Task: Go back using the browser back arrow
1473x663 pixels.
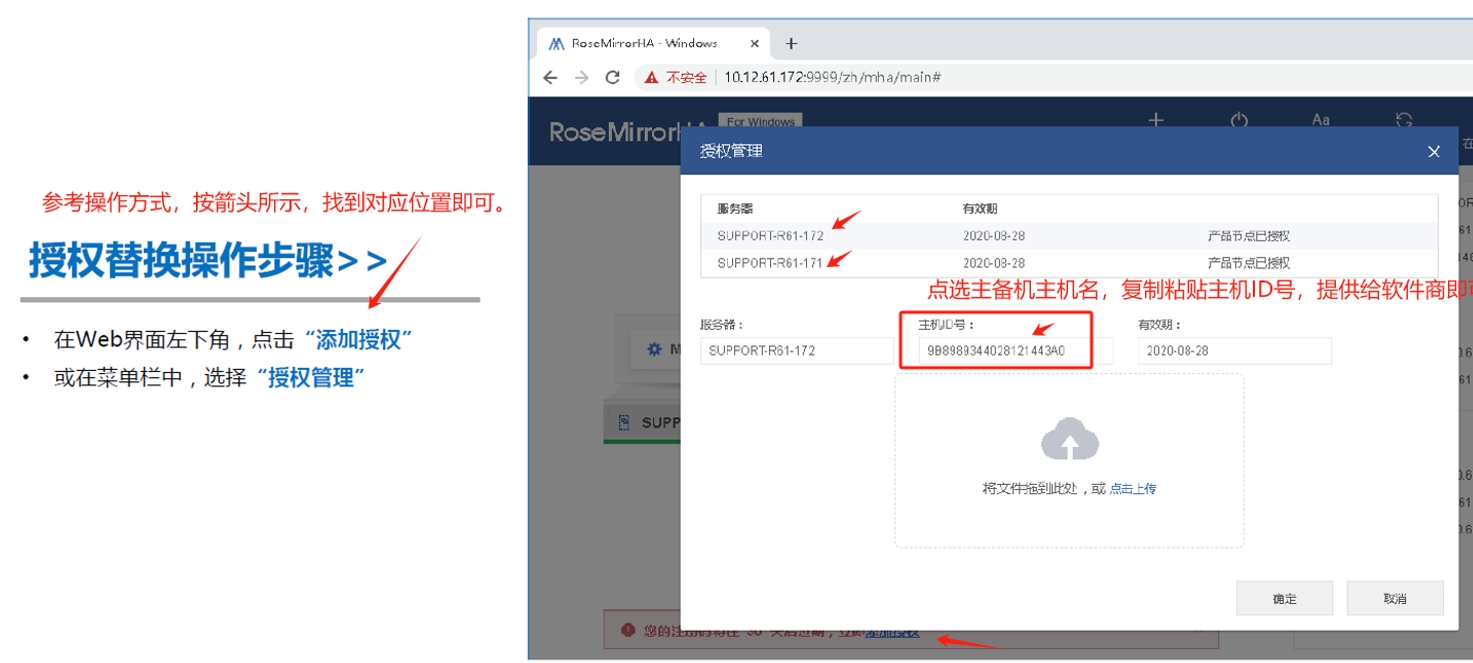Action: click(x=550, y=77)
